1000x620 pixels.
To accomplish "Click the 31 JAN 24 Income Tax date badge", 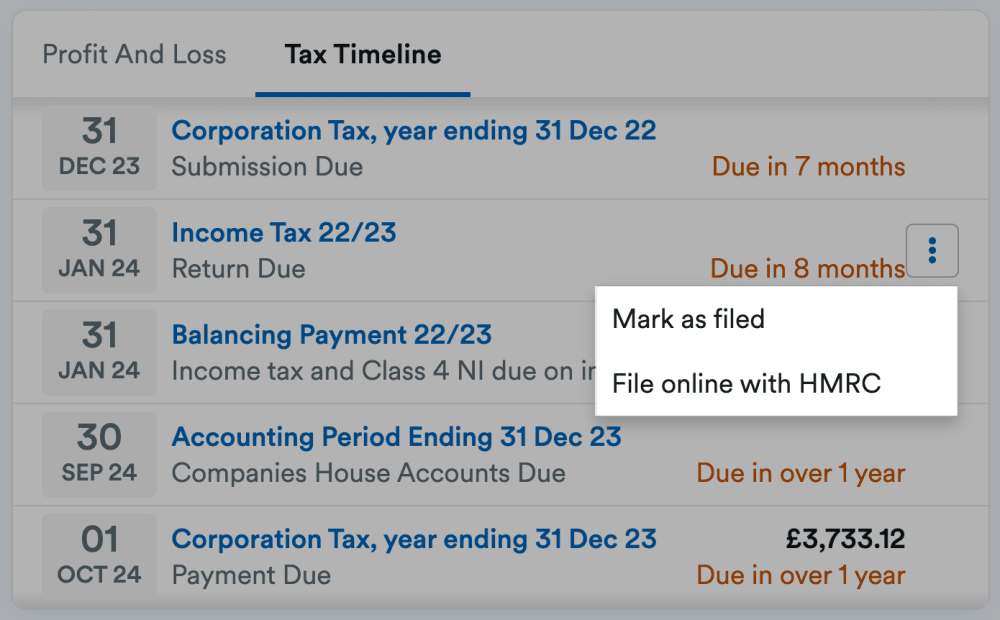I will click(99, 250).
